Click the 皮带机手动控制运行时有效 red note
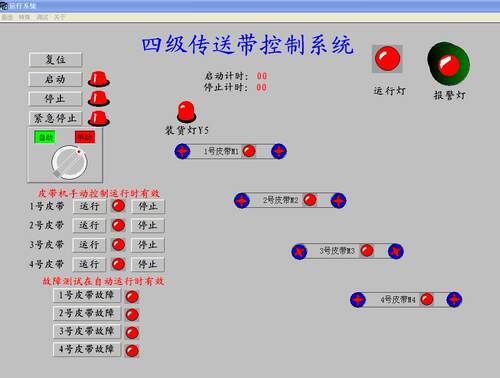The image size is (500, 378). point(98,193)
